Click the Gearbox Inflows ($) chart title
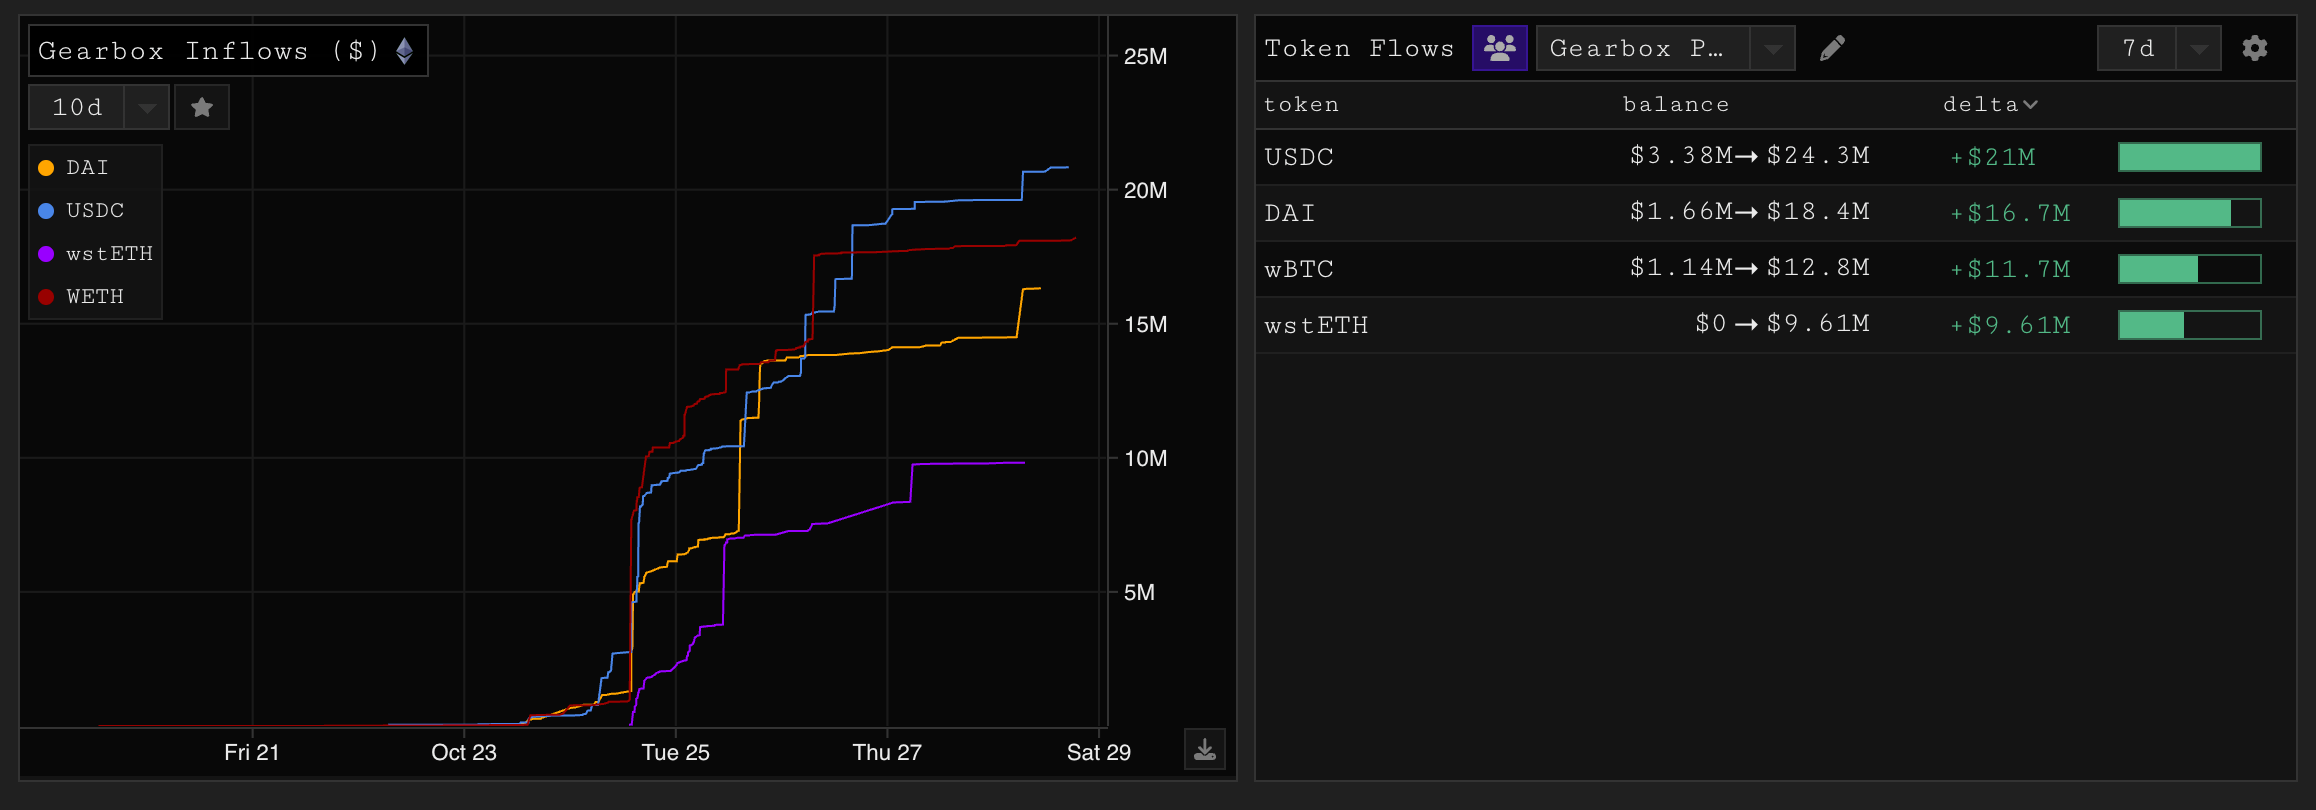Screen dimensions: 2316x810 [x=209, y=51]
